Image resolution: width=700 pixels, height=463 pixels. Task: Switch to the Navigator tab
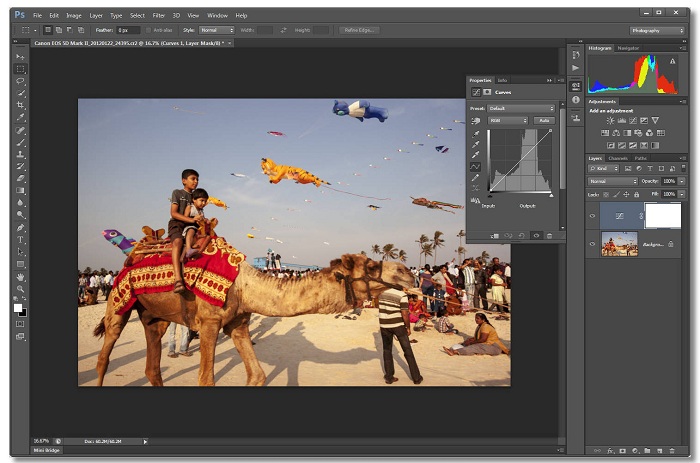point(628,48)
